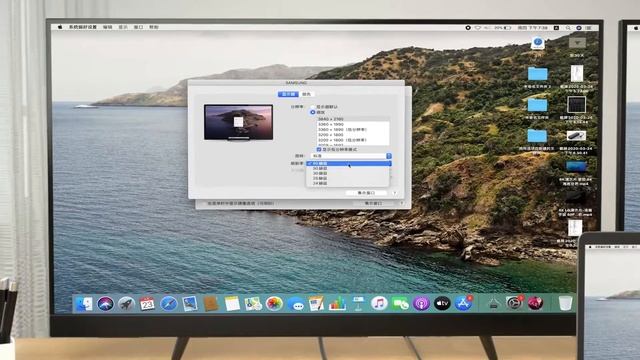Switch to the 显示器 tab

pyautogui.click(x=288, y=94)
